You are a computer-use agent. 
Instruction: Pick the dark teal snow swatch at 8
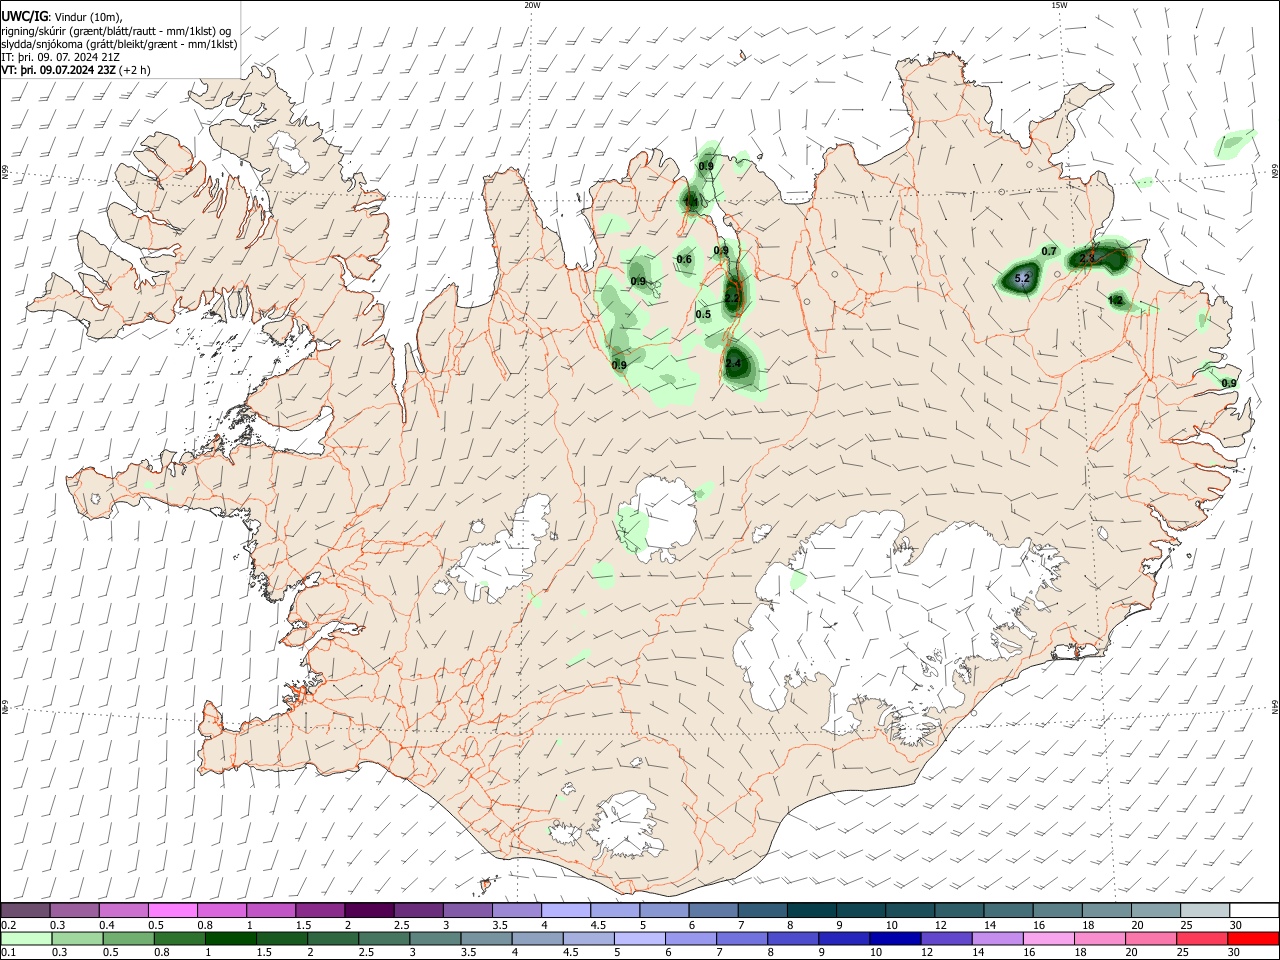coord(812,910)
